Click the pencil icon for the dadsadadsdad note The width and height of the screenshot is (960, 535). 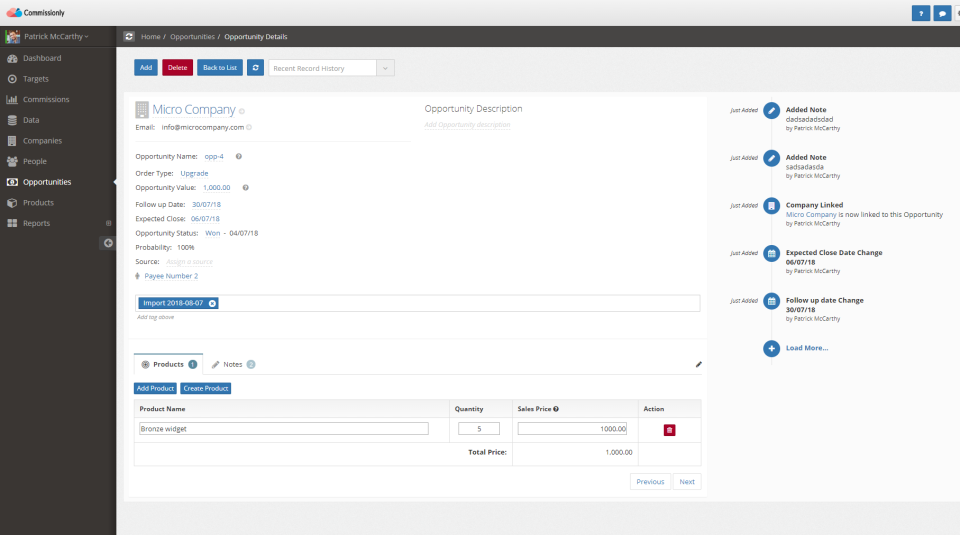click(771, 110)
